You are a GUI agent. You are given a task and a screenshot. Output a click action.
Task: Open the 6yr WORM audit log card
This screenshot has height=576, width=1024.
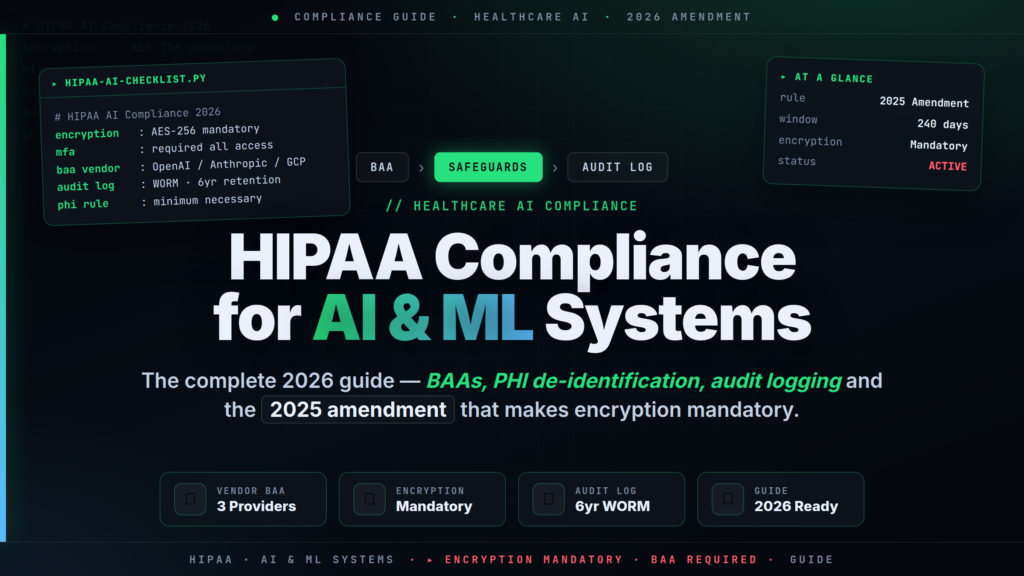pyautogui.click(x=601, y=499)
